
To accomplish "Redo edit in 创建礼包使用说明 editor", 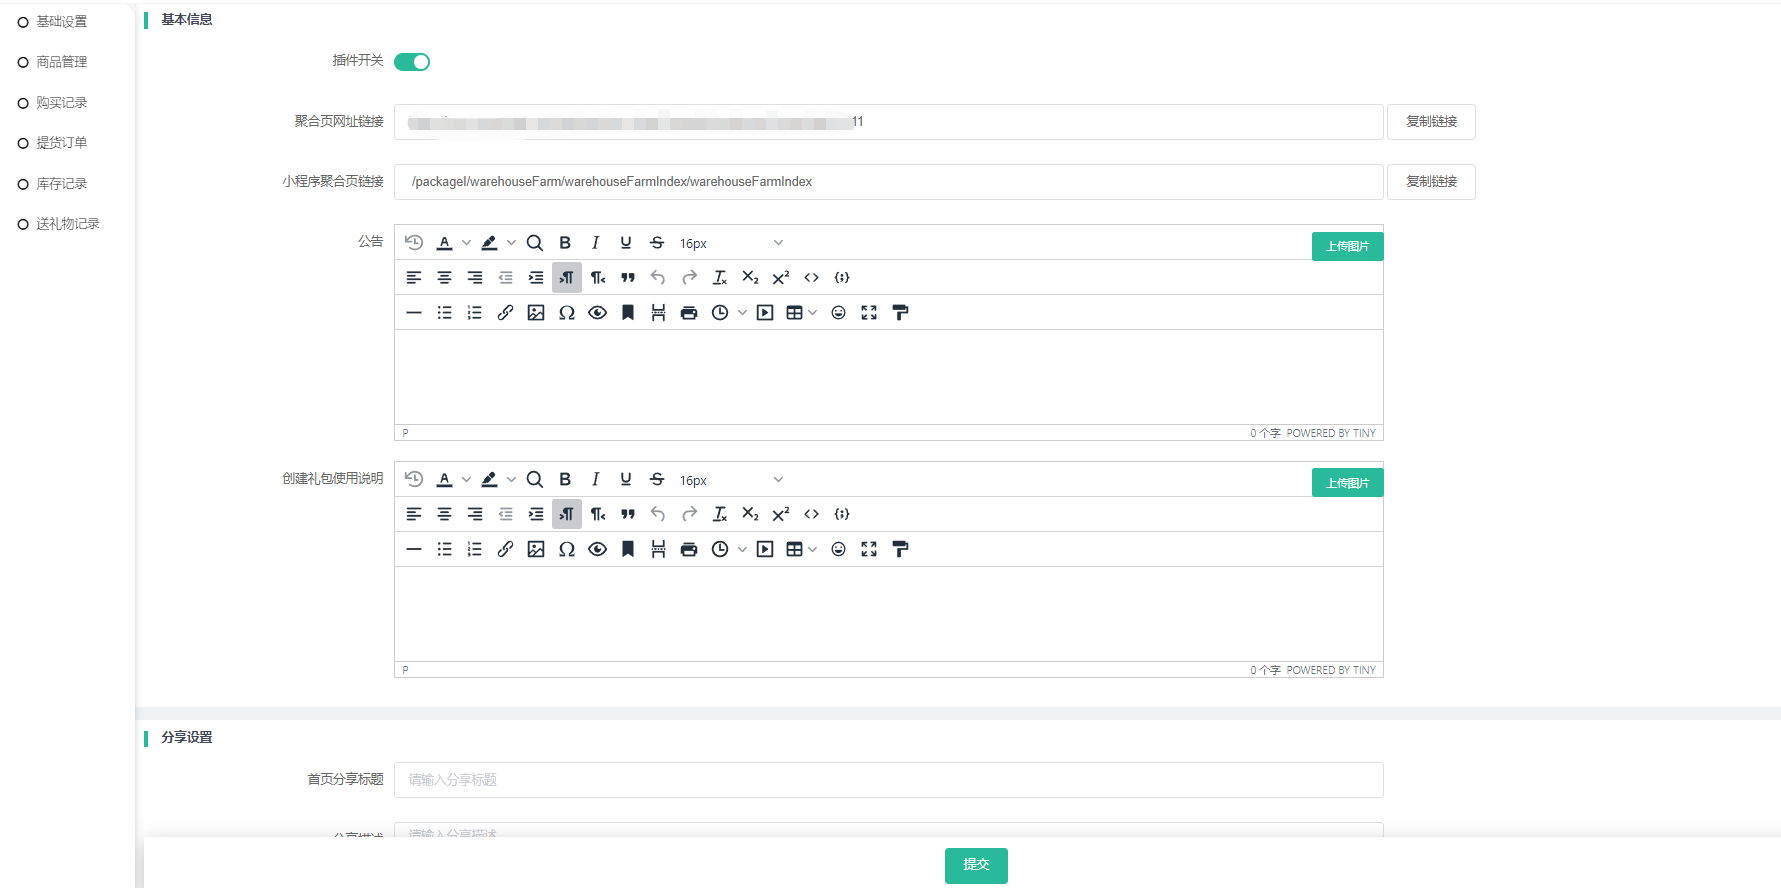I will 689,514.
